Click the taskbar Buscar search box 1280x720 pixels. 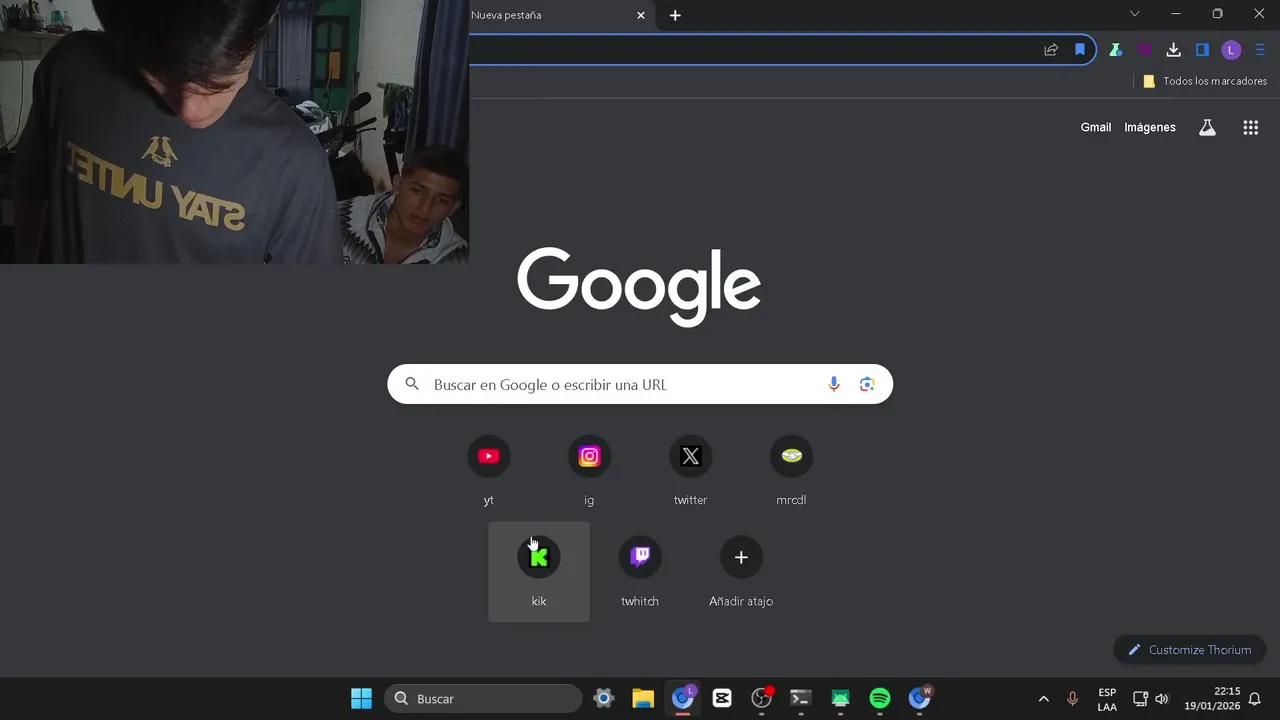point(483,699)
